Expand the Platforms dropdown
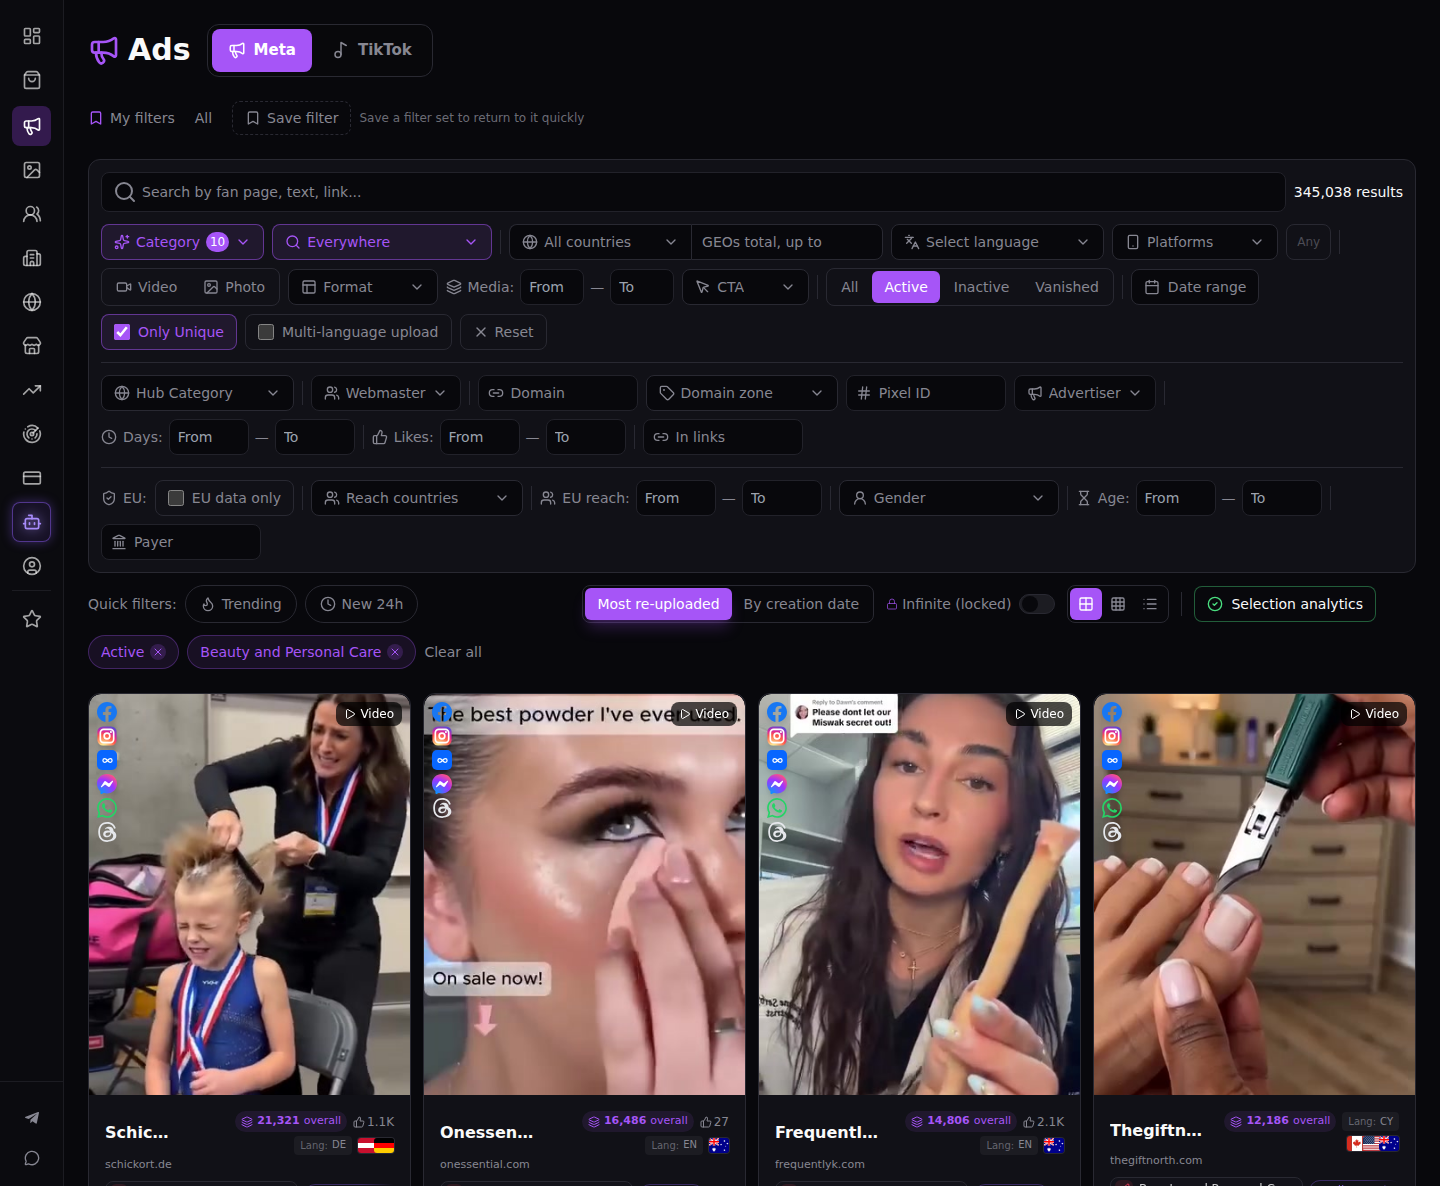The image size is (1440, 1186). [1195, 242]
